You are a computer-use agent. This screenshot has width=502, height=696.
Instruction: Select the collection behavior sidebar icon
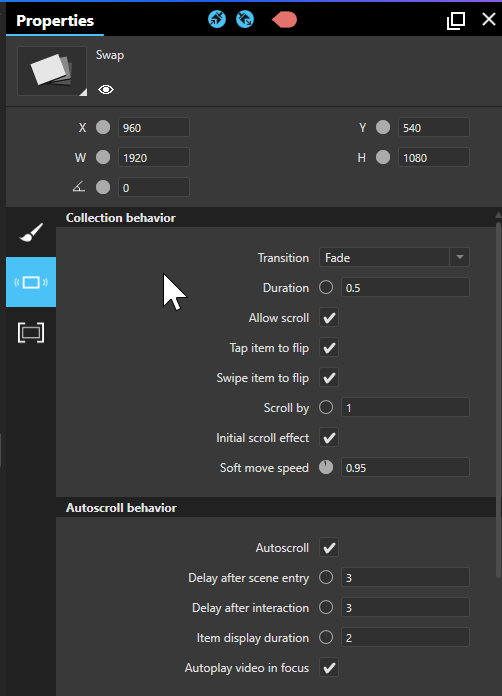(x=31, y=282)
